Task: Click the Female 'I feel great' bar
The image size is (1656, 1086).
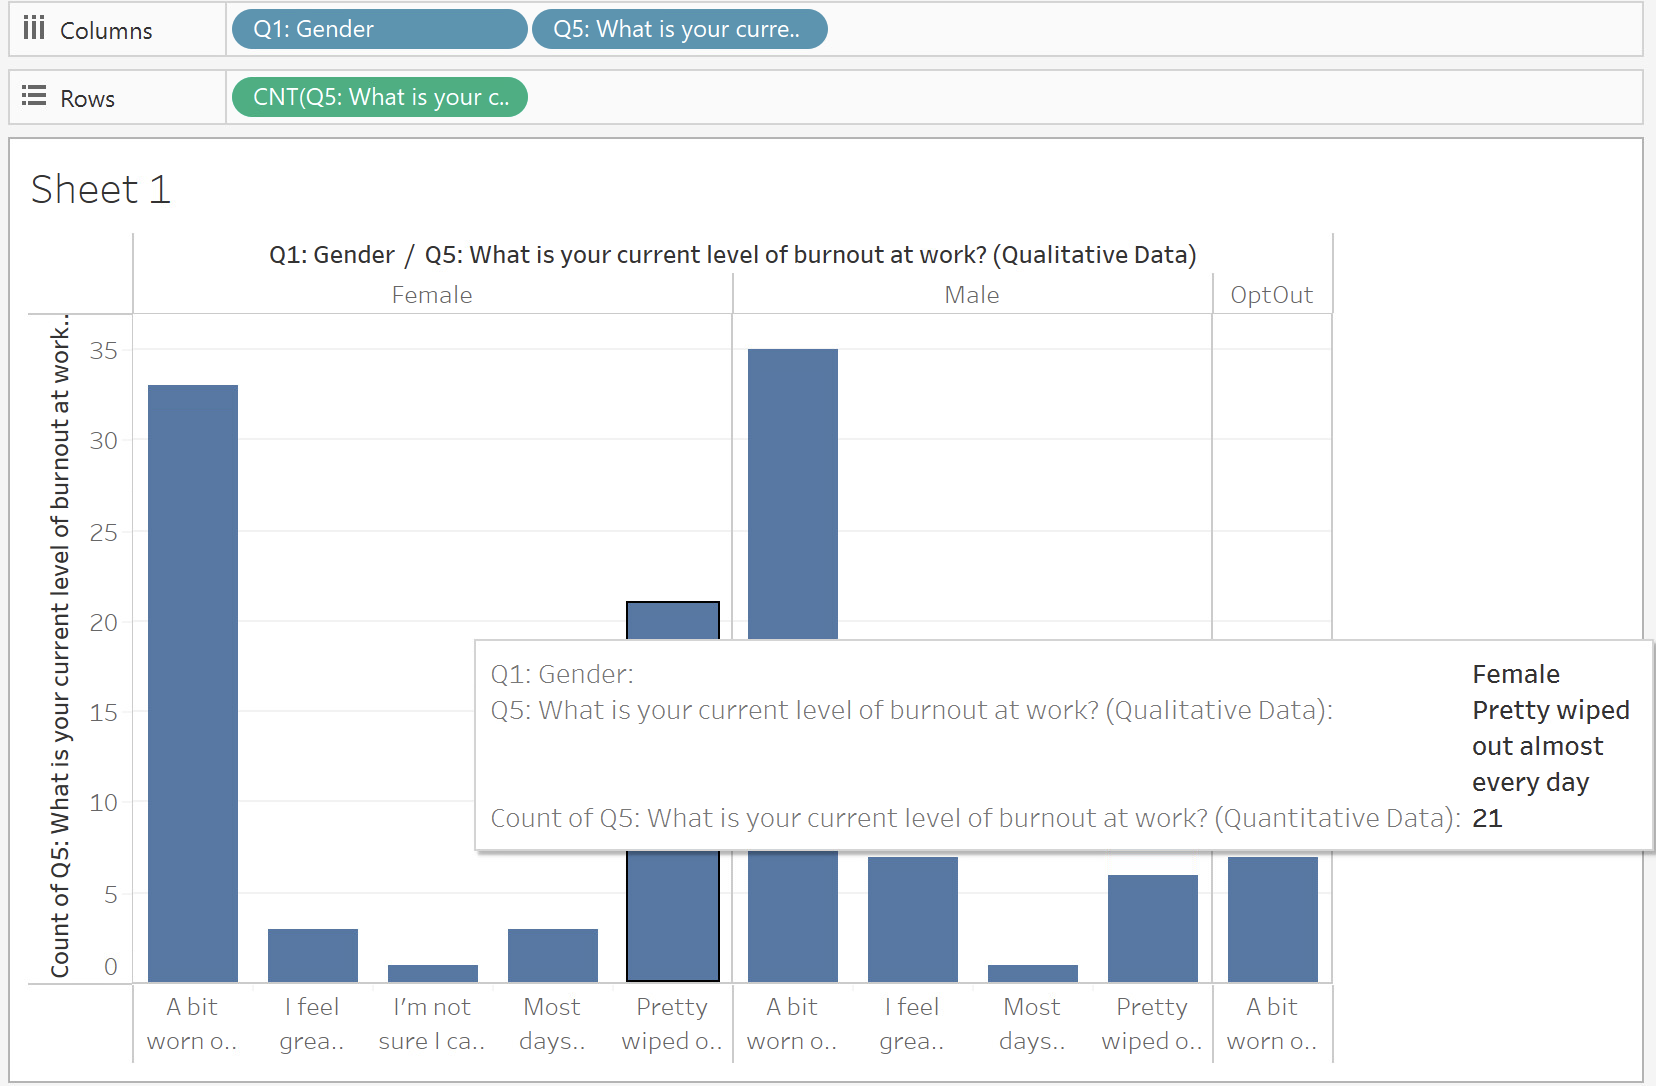Action: tap(313, 955)
